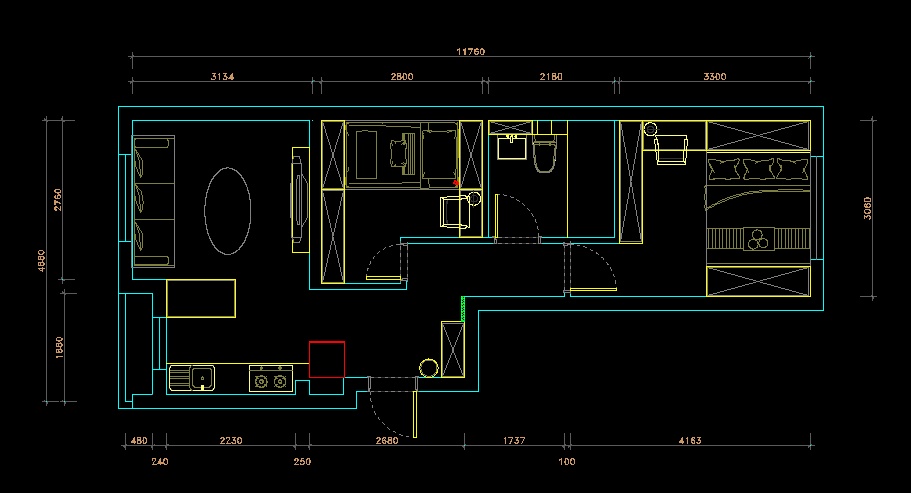The image size is (911, 493).
Task: Click the oval coffee table outline
Action: point(228,211)
